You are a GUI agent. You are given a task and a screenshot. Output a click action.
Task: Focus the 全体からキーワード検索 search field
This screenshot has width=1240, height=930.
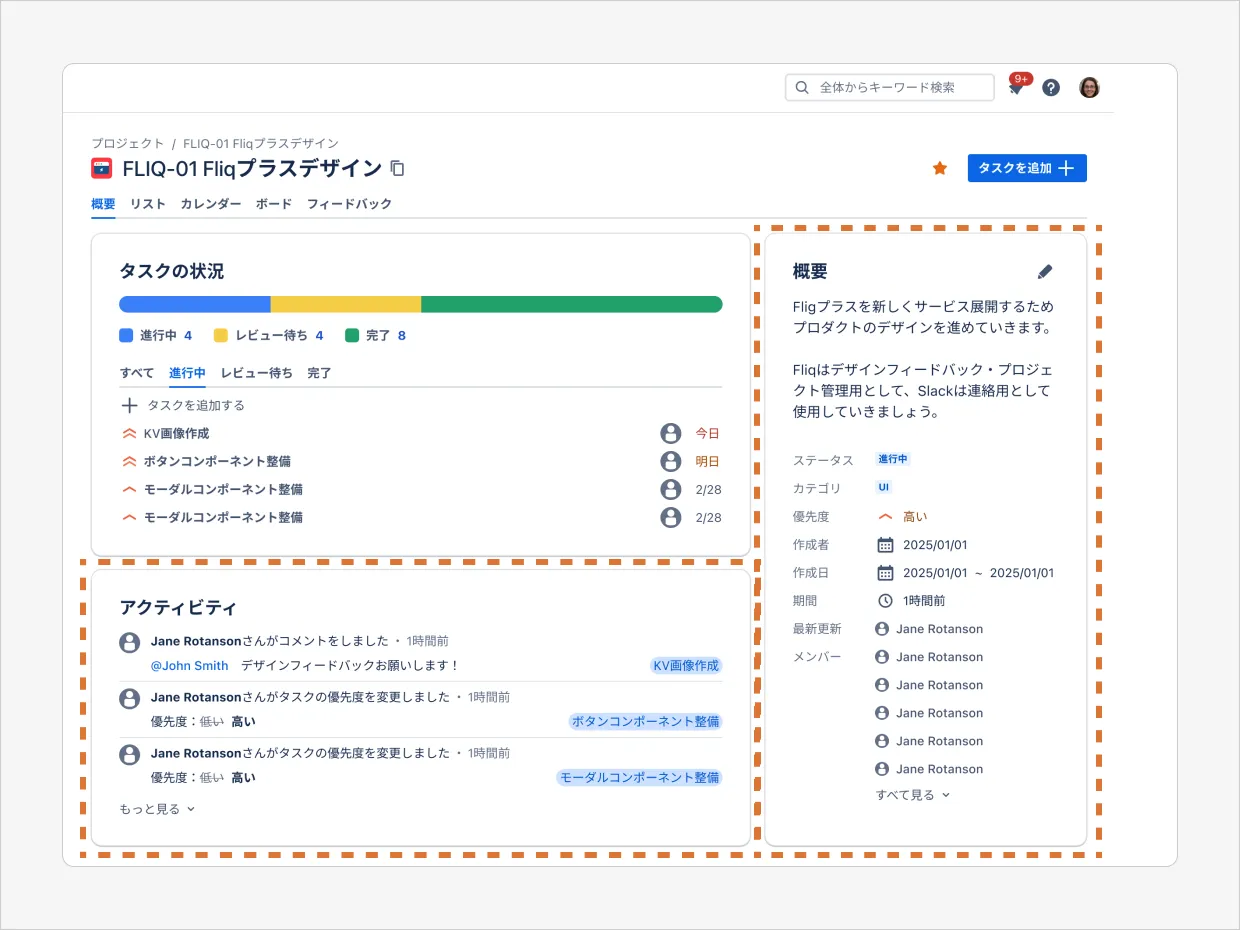(890, 87)
